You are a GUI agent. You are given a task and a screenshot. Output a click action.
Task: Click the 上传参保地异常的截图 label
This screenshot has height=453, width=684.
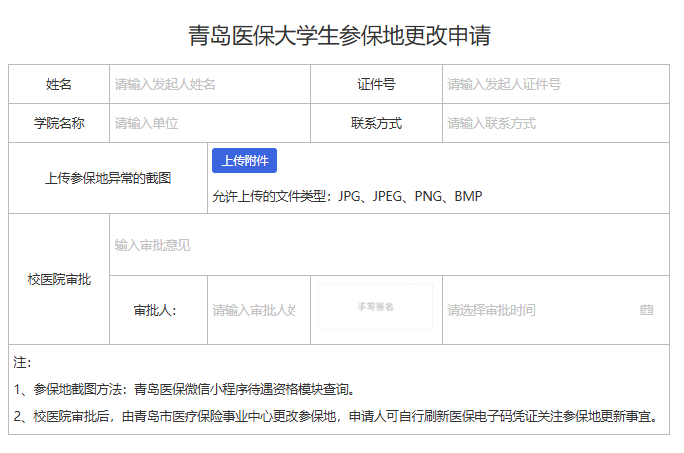108,178
